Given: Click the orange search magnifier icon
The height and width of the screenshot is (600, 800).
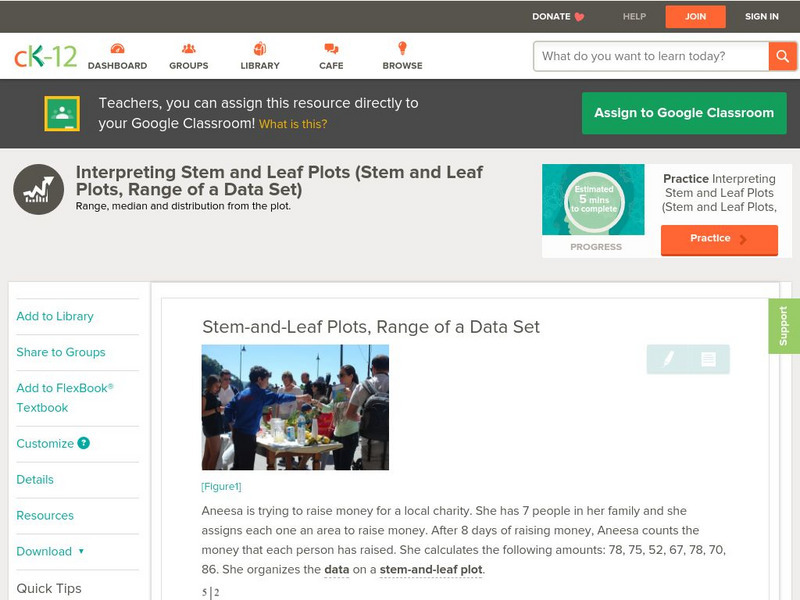Looking at the screenshot, I should (783, 56).
